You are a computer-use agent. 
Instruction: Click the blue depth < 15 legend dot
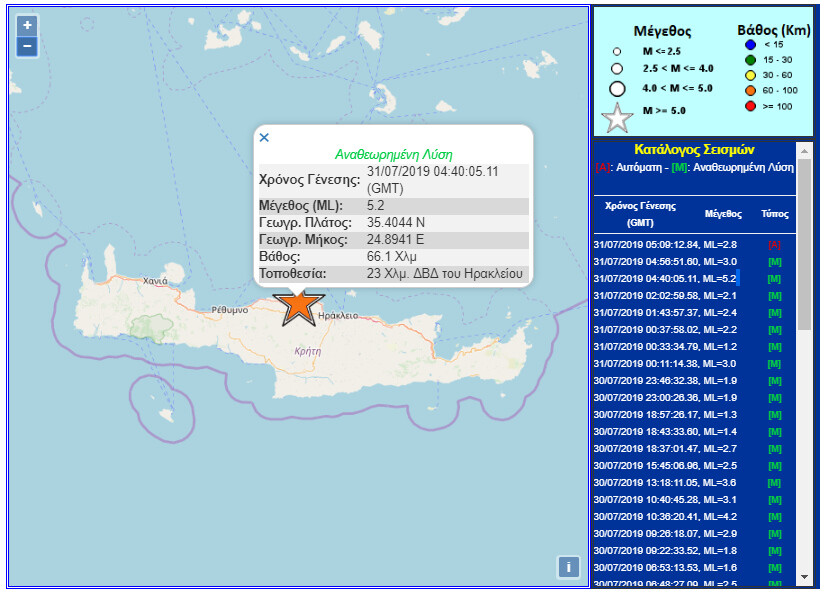[x=751, y=45]
